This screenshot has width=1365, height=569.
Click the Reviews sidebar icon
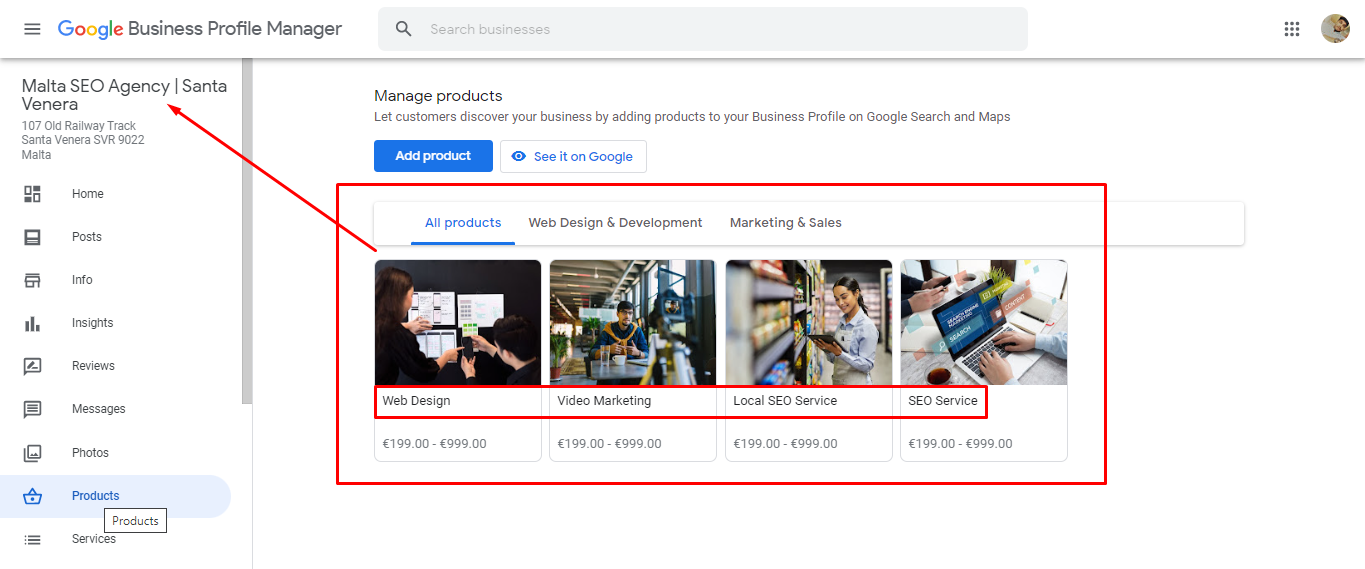pos(32,366)
